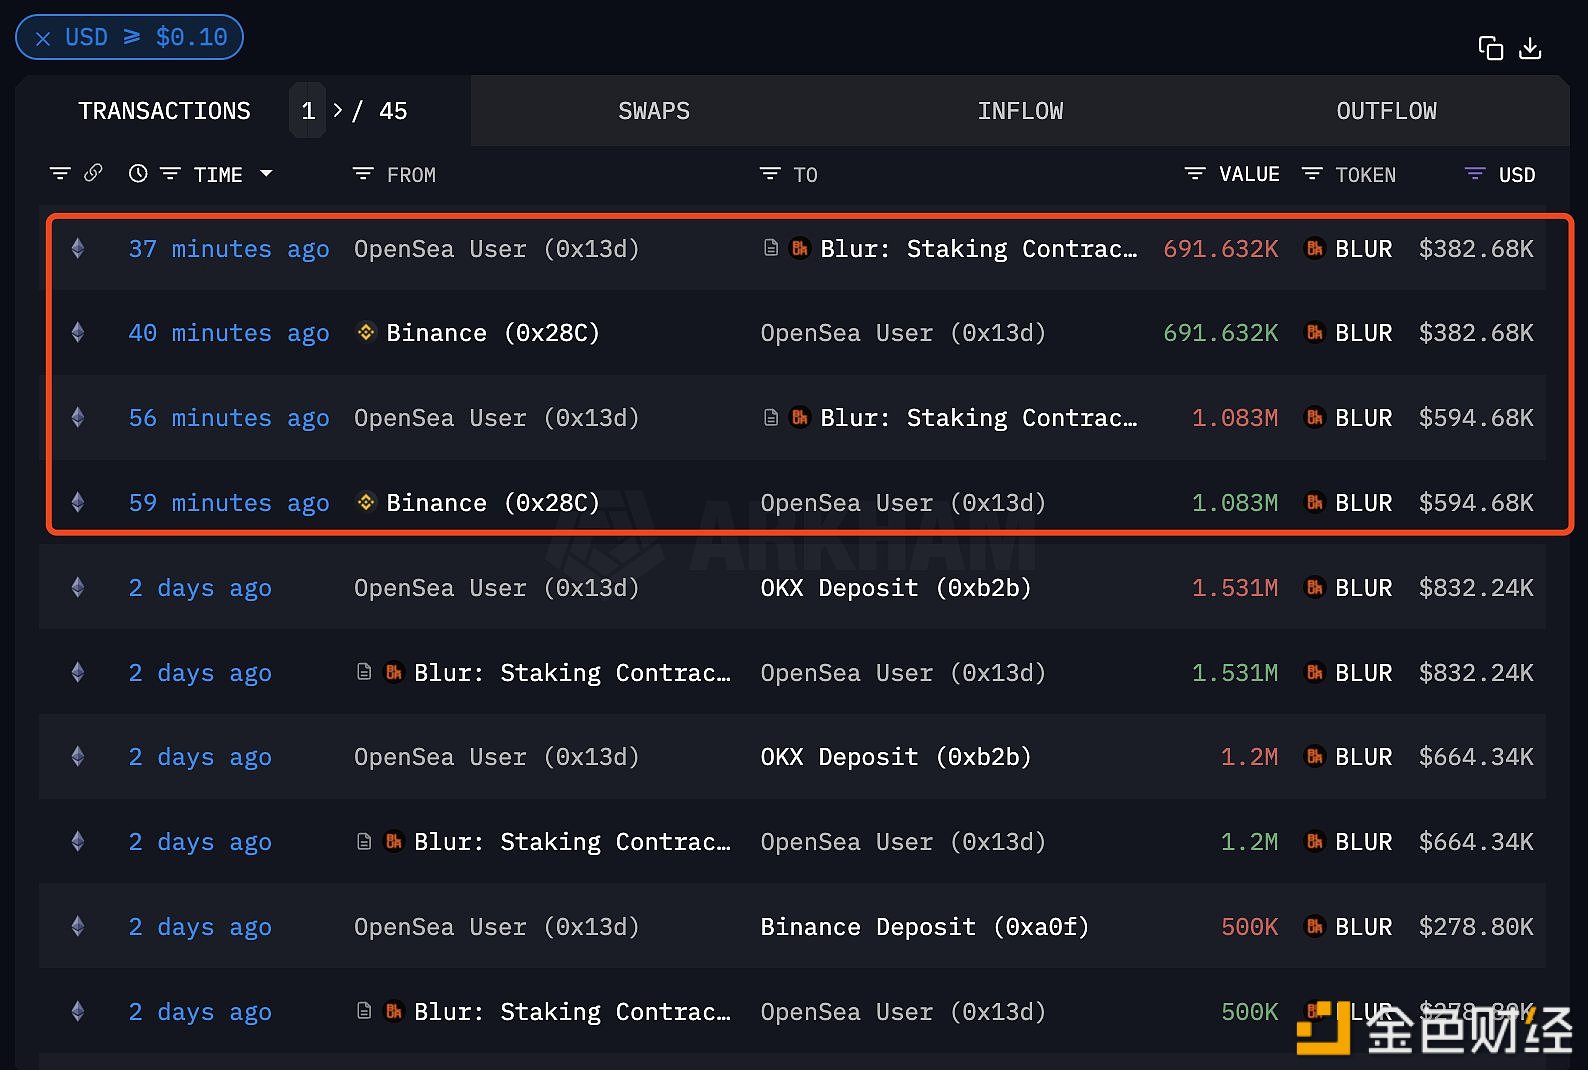Open the TOKEN column filter

tap(1311, 174)
